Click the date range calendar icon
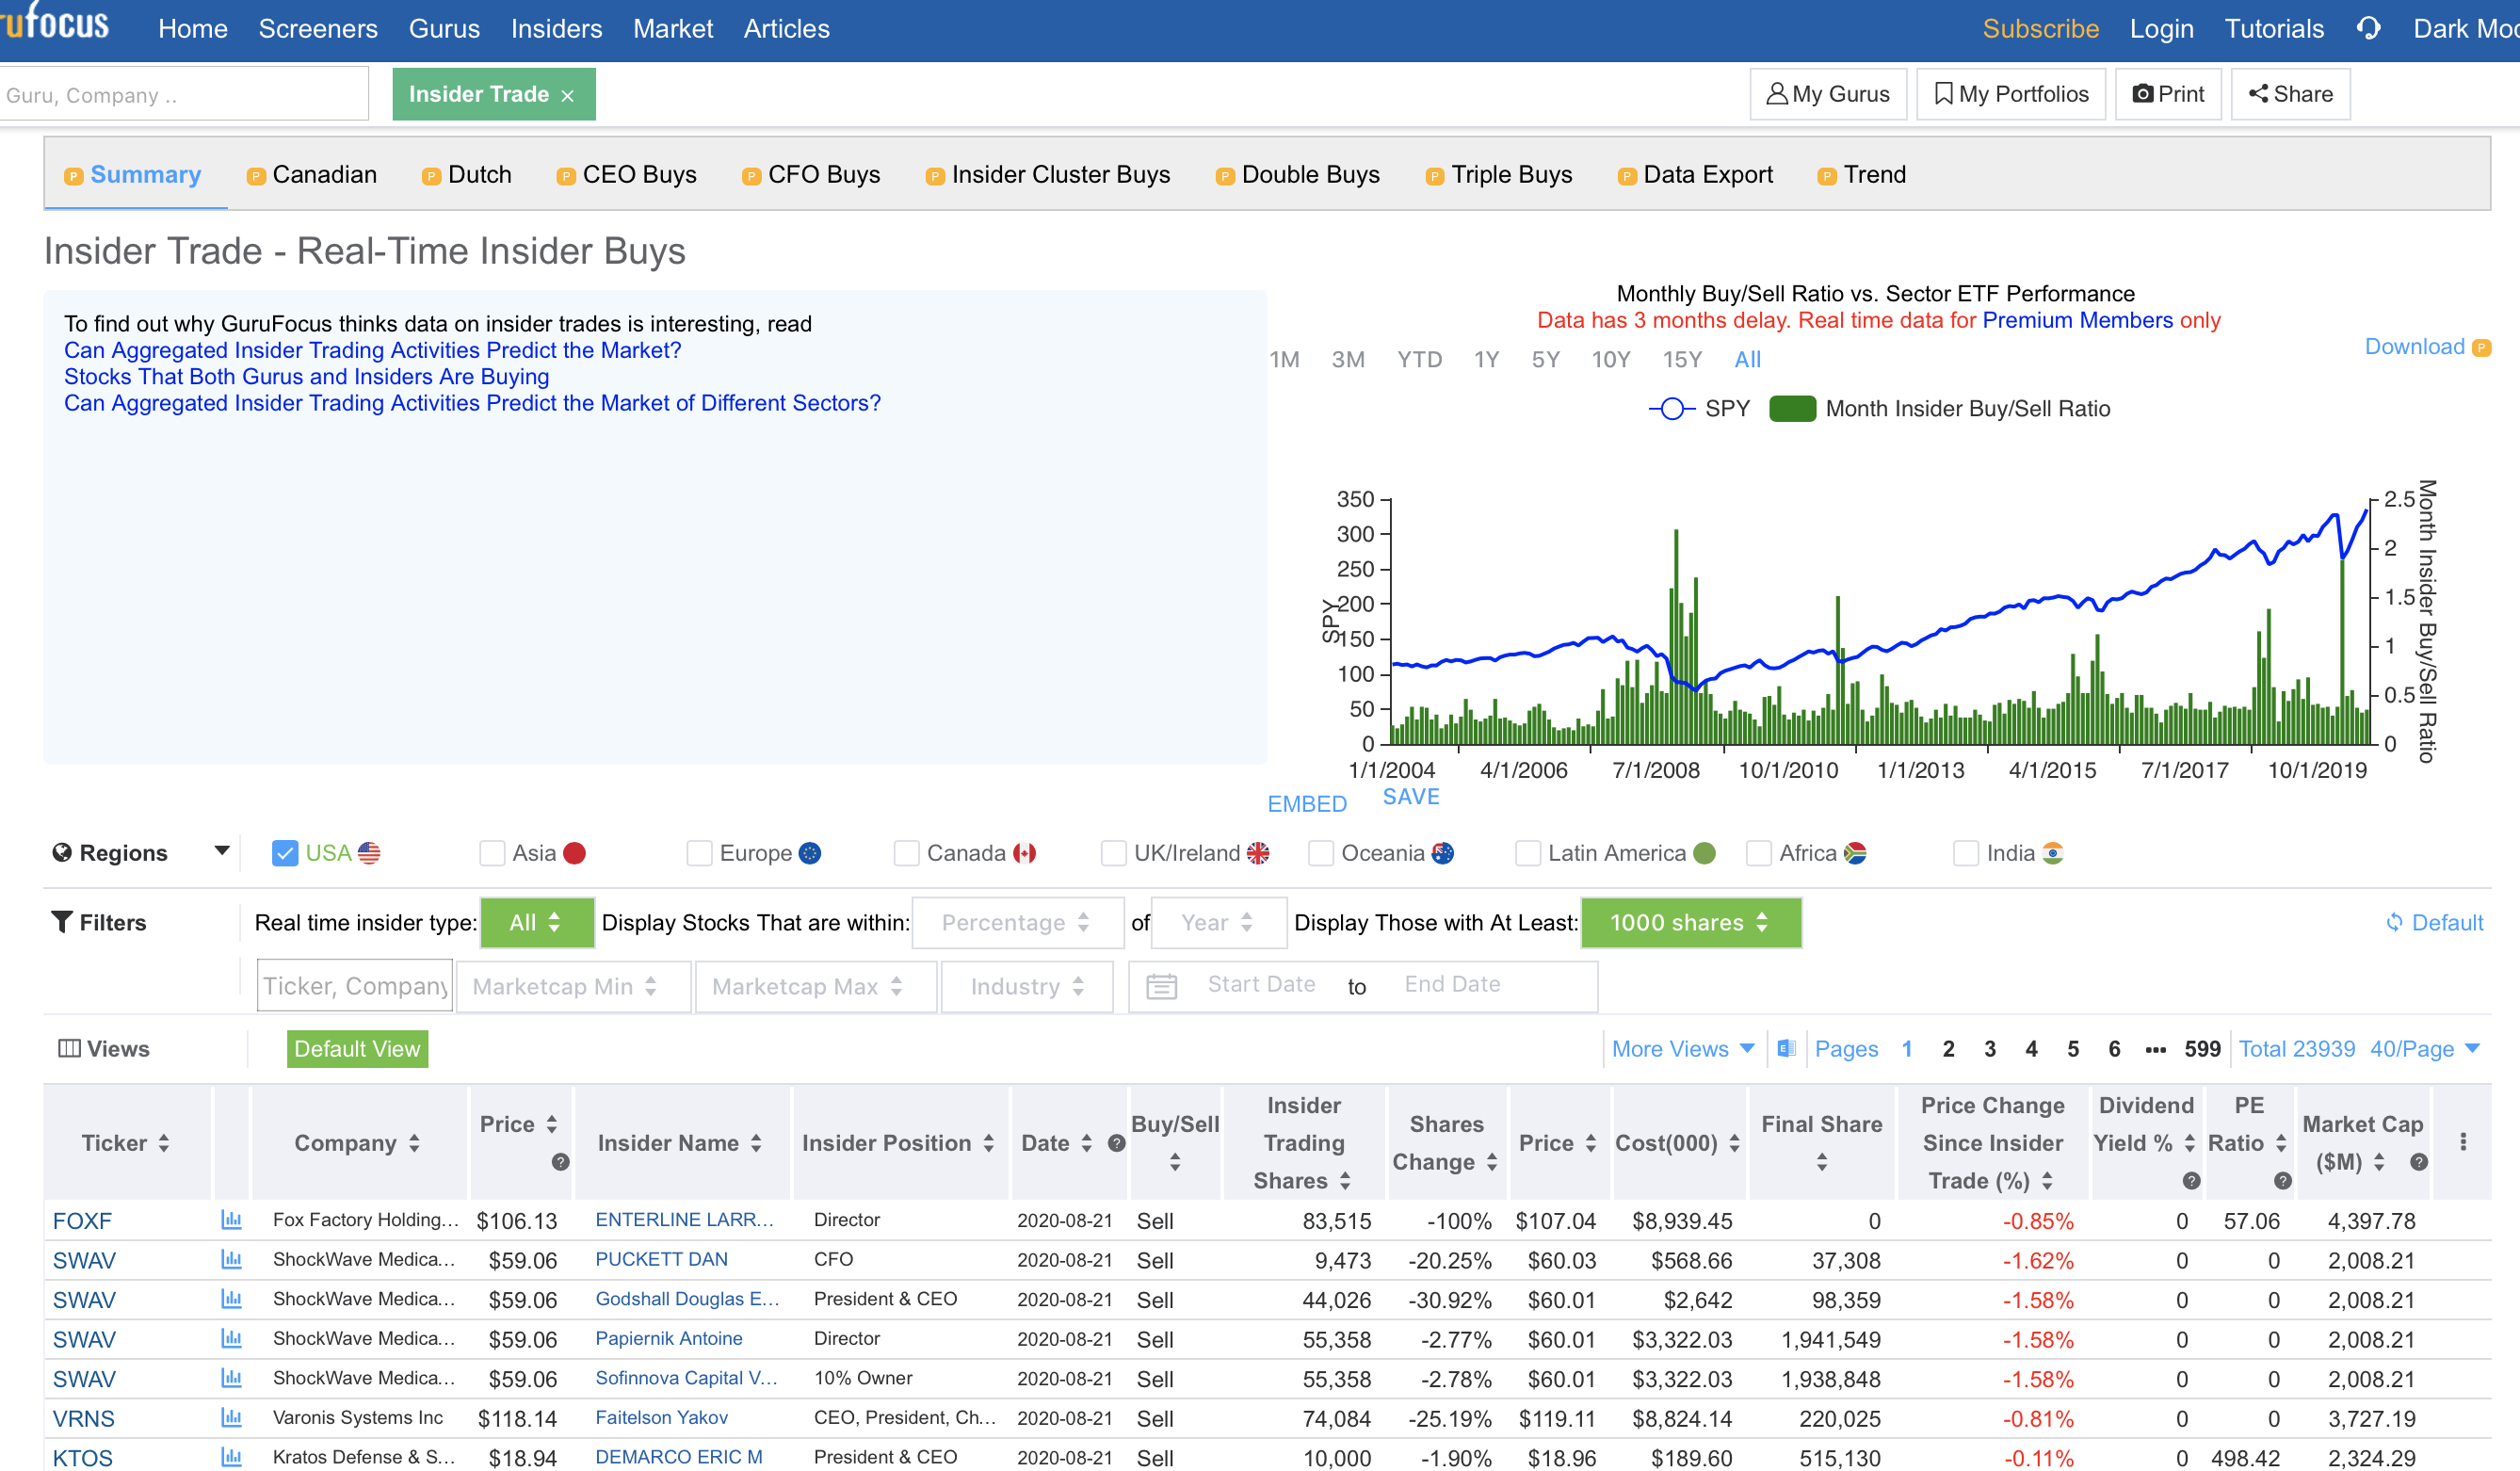The width and height of the screenshot is (2520, 1471). (x=1161, y=986)
